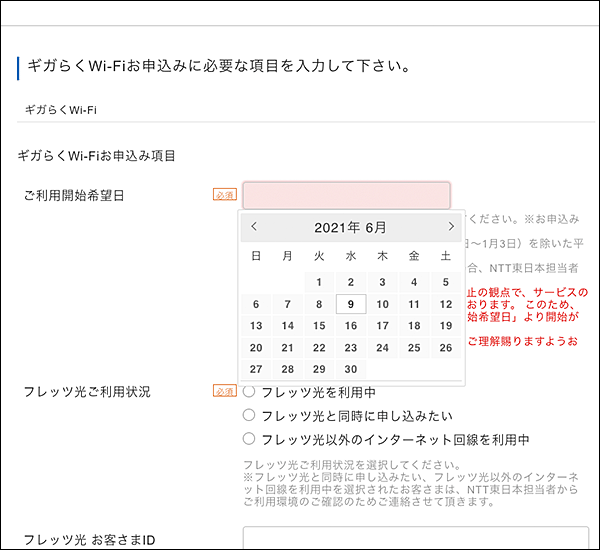This screenshot has width=600, height=550.
Task: Choose date 13 in the calendar
Action: coord(256,326)
